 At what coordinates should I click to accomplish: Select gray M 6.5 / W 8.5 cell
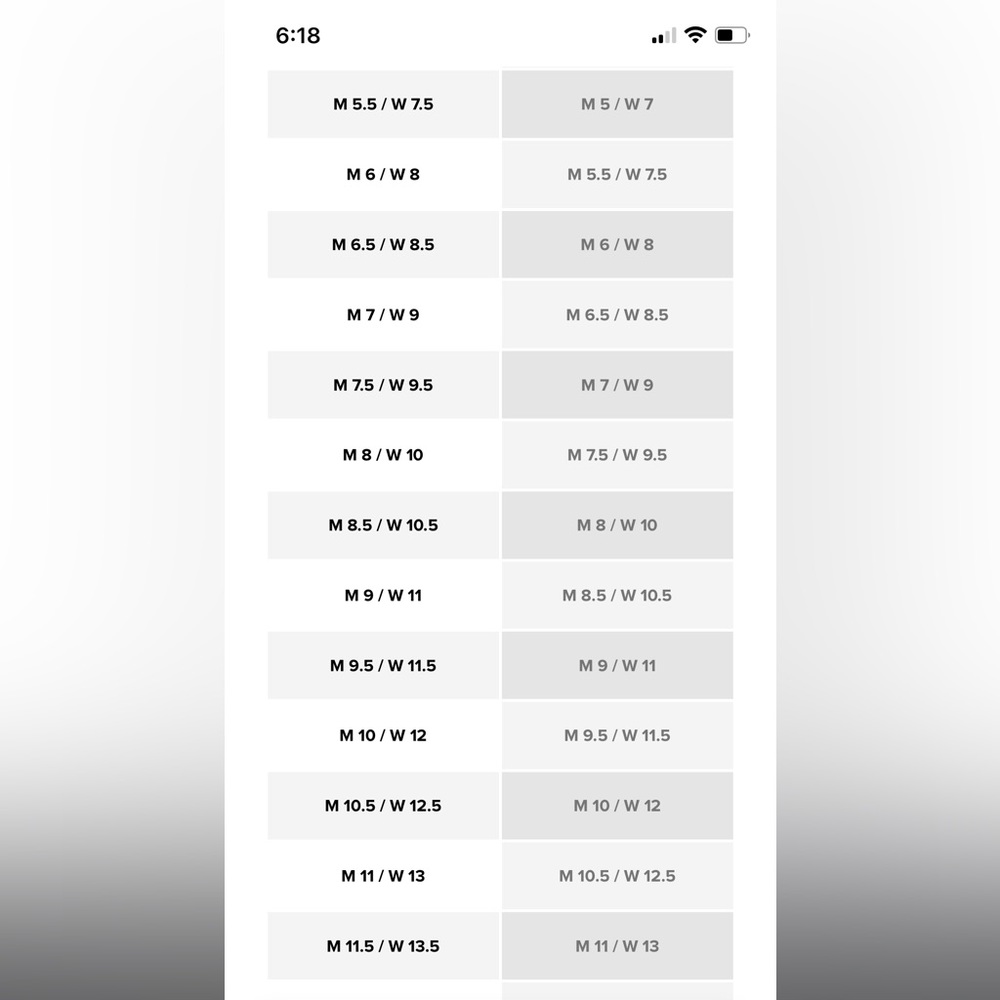pyautogui.click(x=617, y=315)
